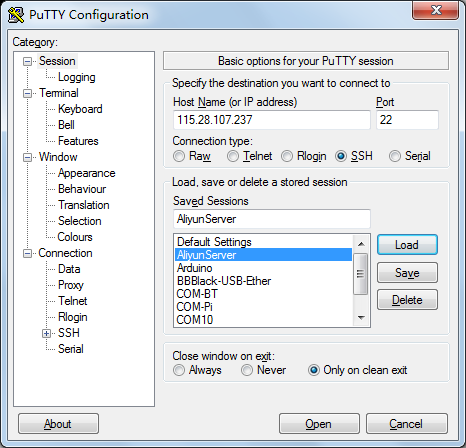This screenshot has height=448, width=466.
Task: Select COM-BT saved session
Action: (x=263, y=294)
